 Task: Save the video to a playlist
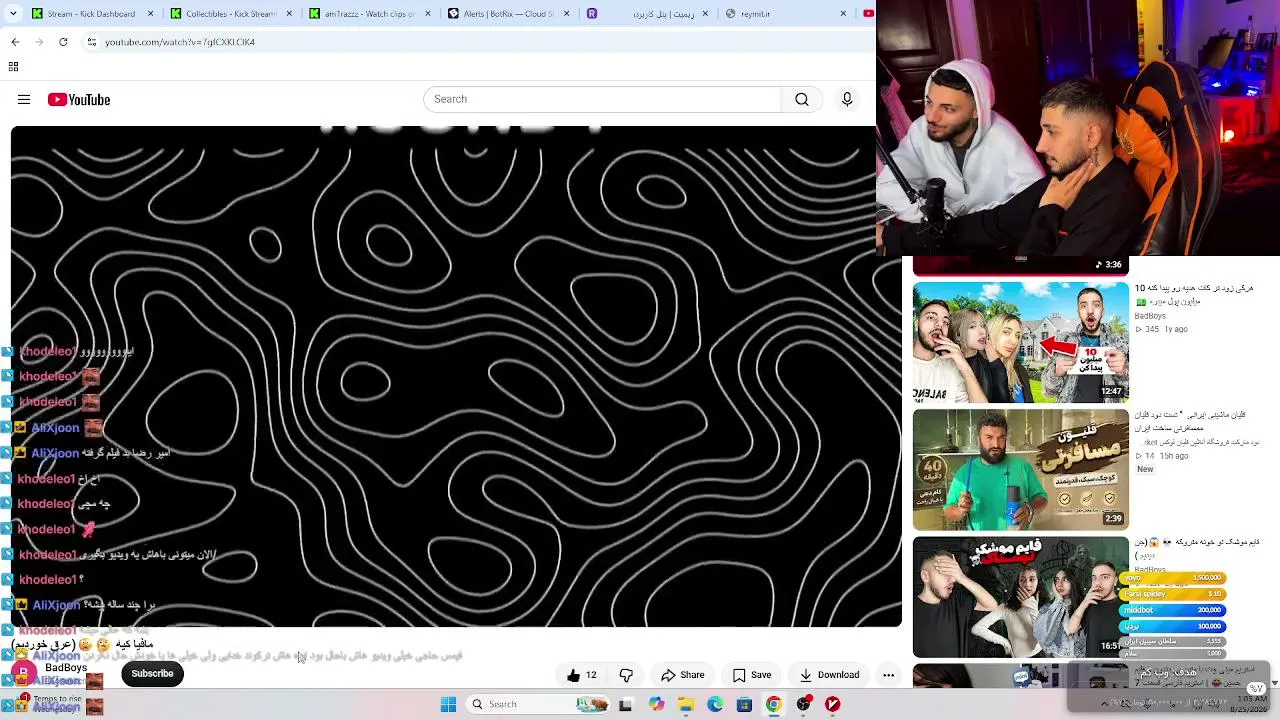(x=752, y=675)
